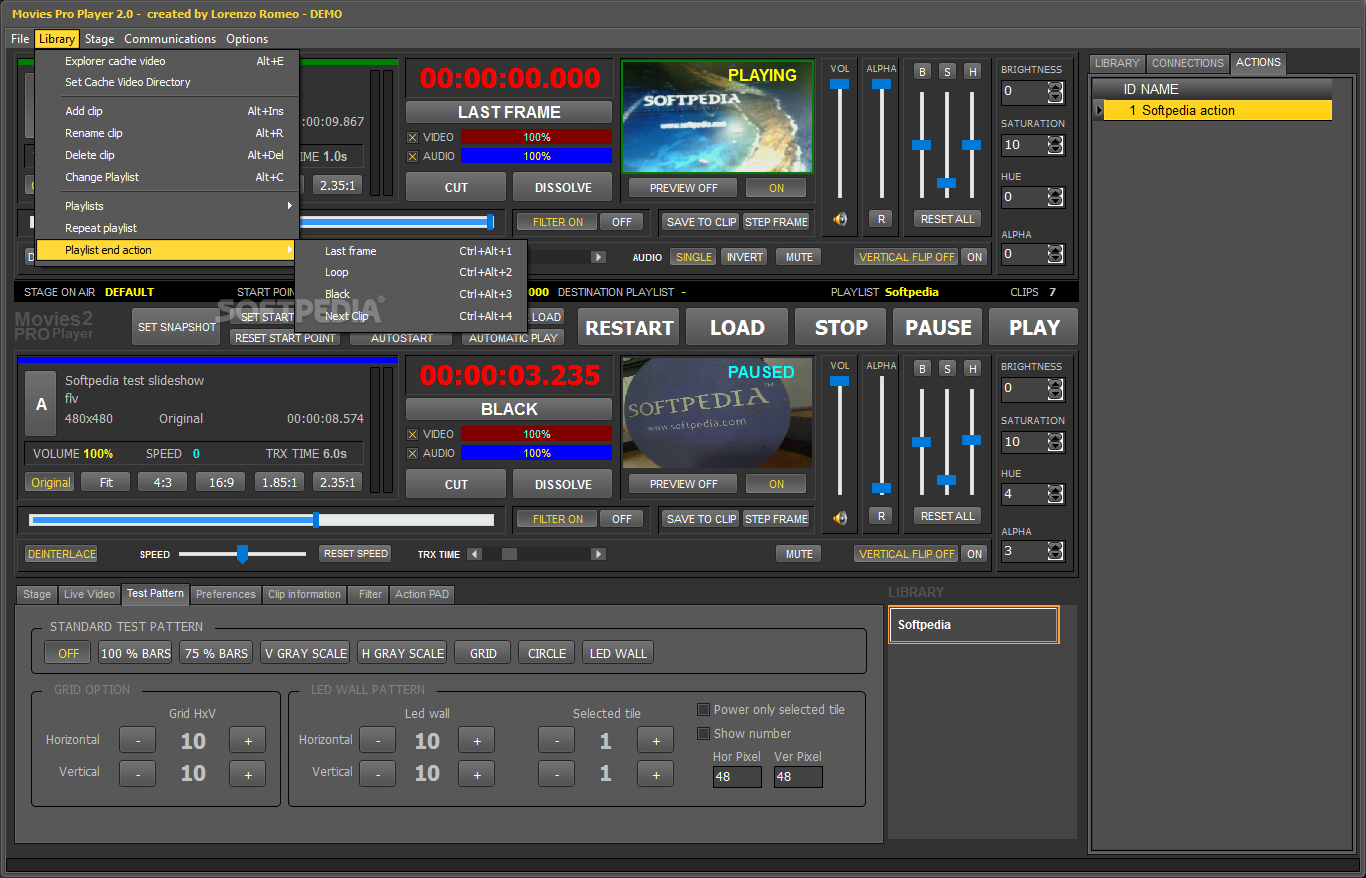Click the LED WALL pattern button
This screenshot has width=1366, height=878.
(618, 653)
